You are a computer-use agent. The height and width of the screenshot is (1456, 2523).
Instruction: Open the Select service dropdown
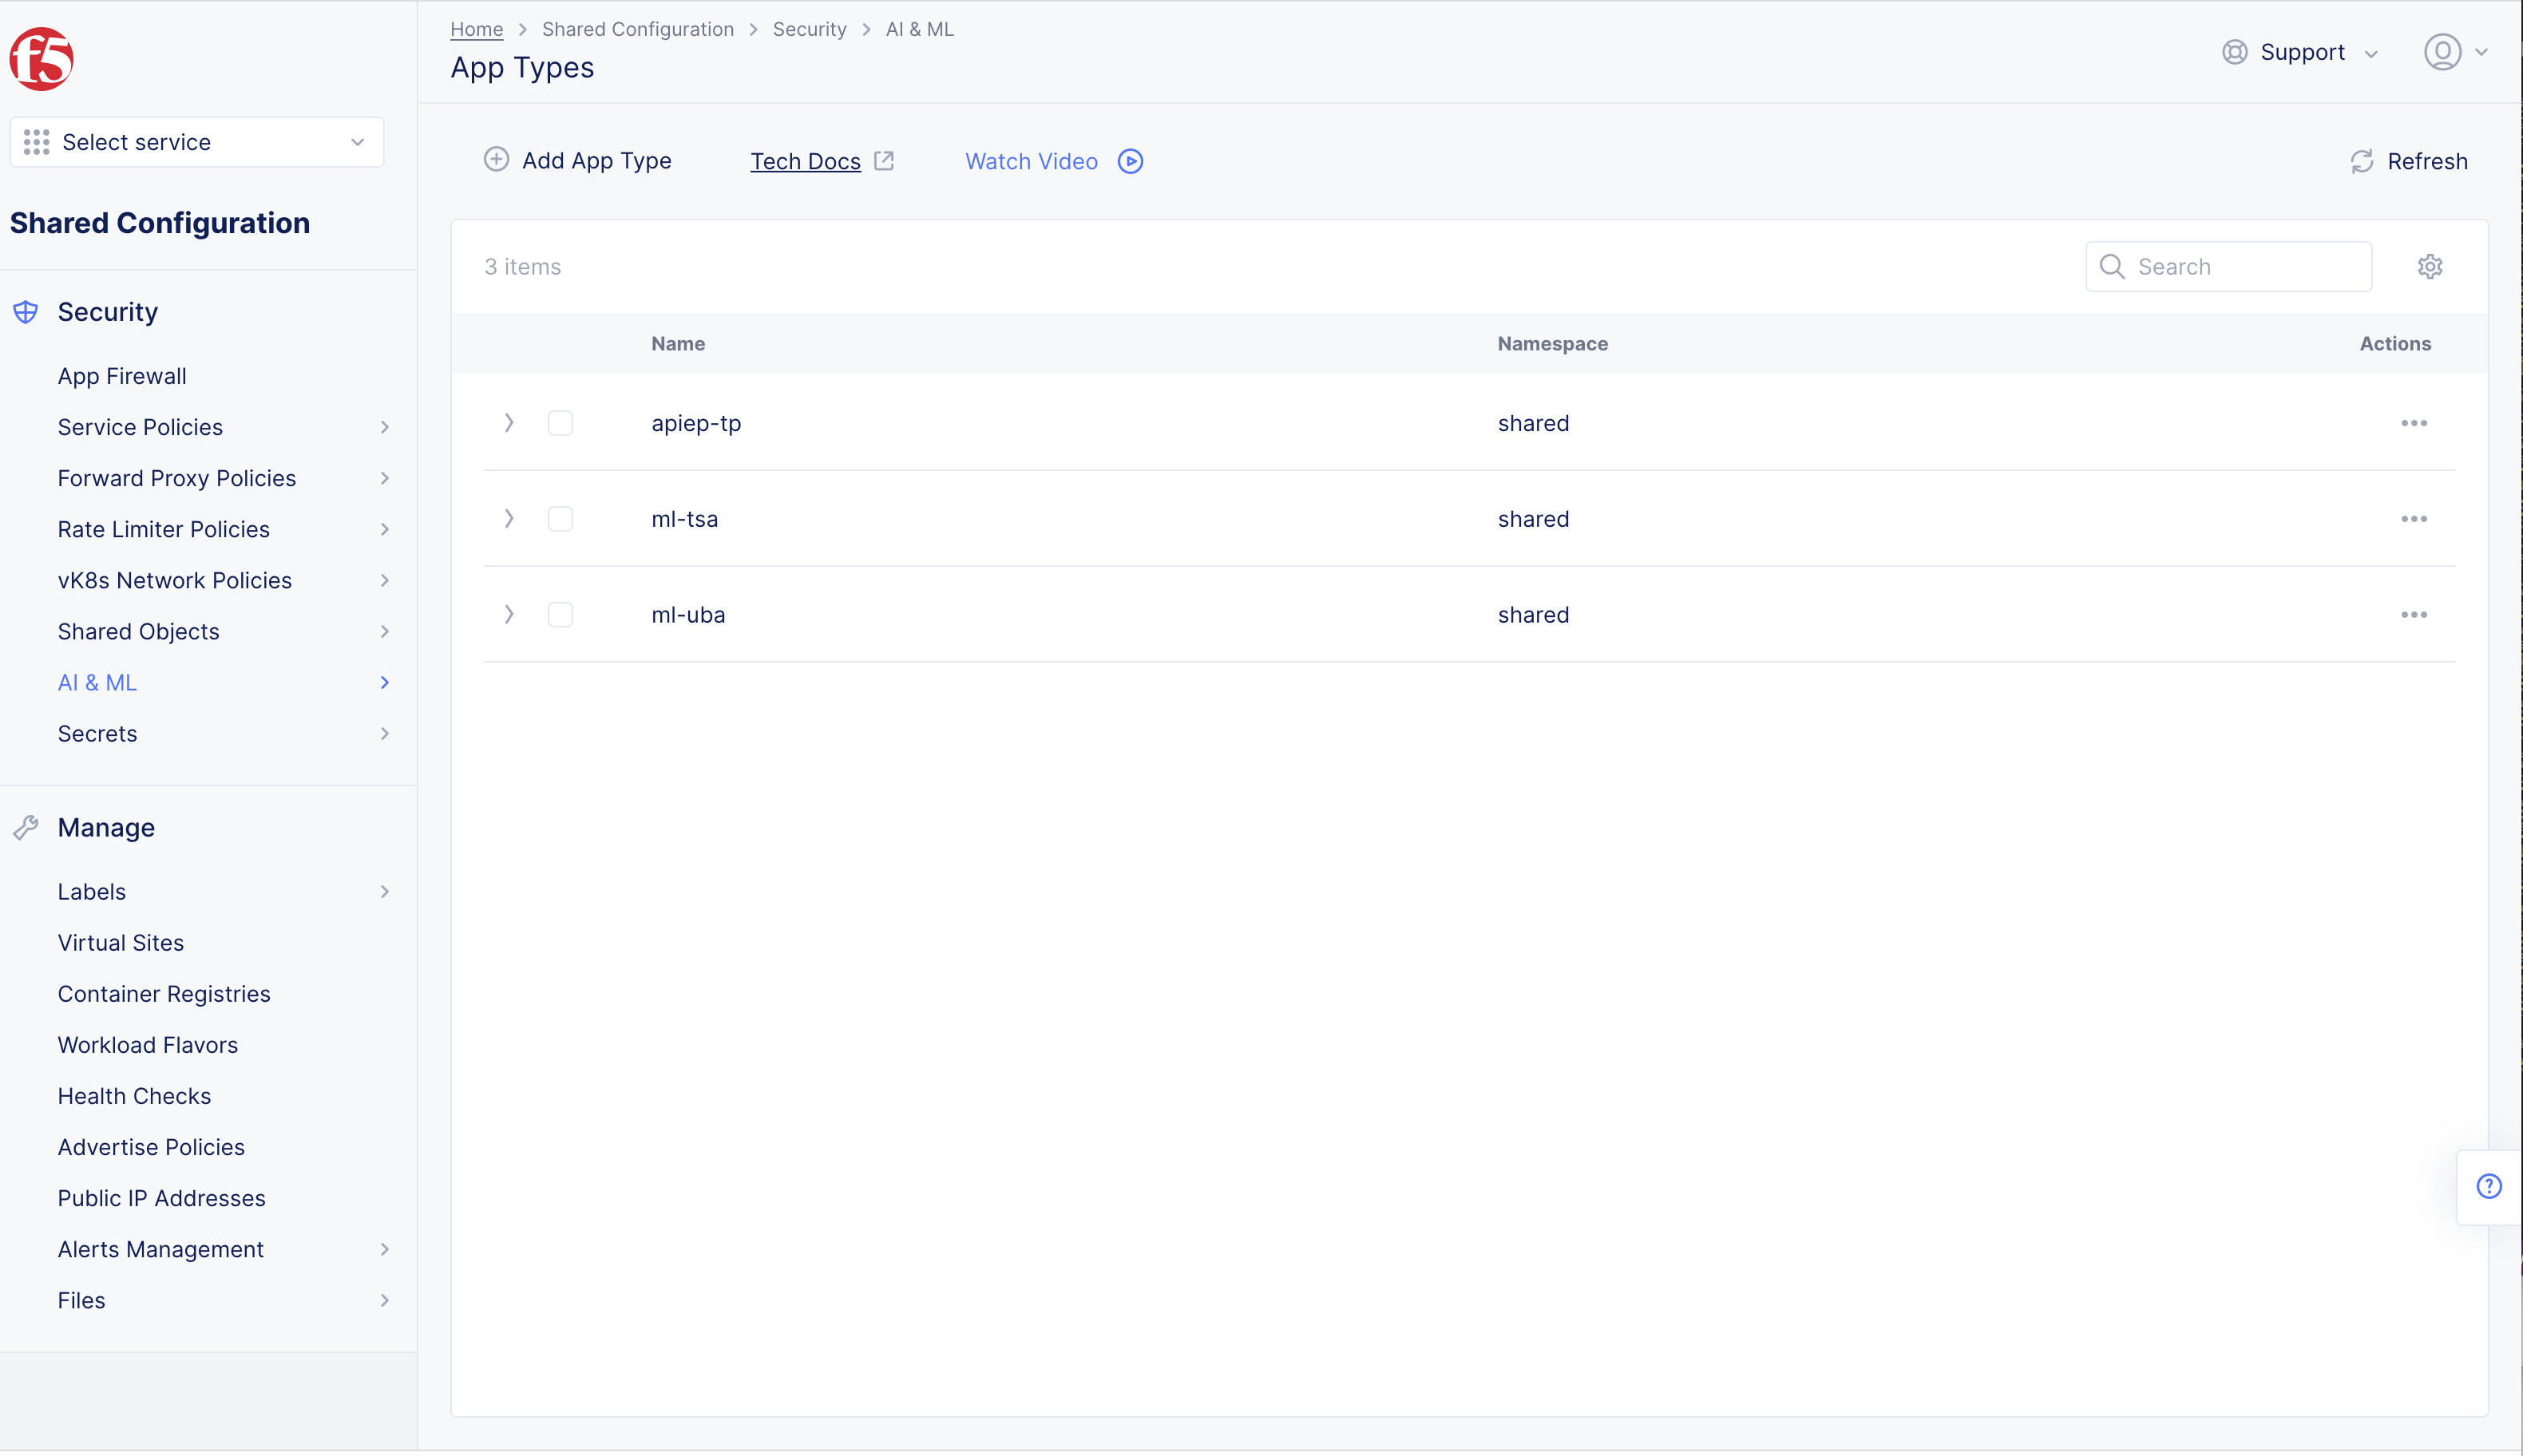[196, 141]
